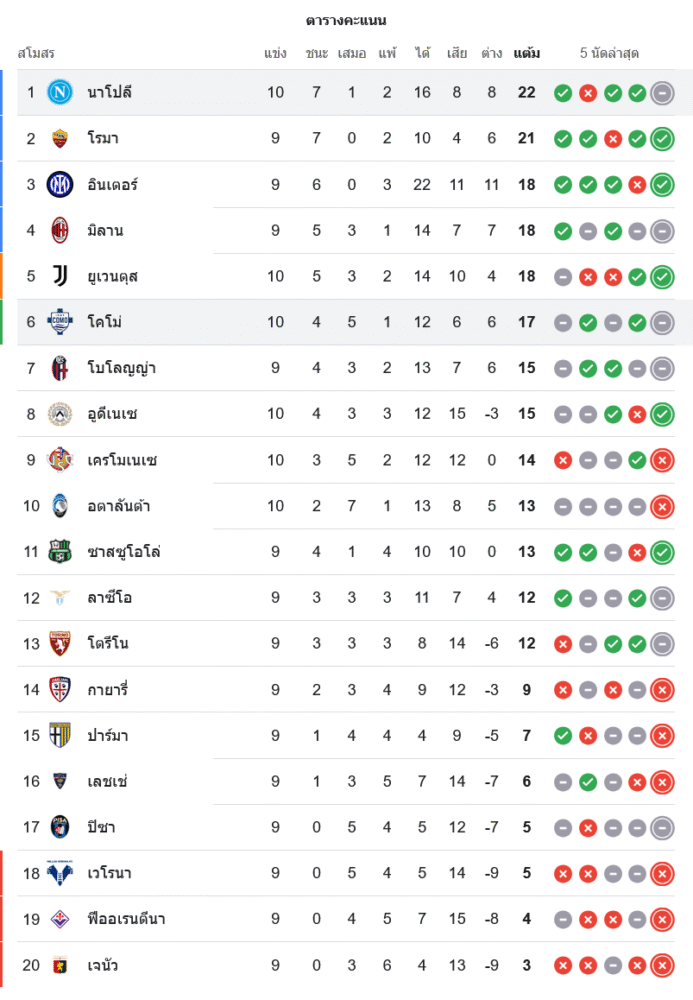Open the ซาสซูโอโล่ team link
693x1000 pixels.
point(124,552)
